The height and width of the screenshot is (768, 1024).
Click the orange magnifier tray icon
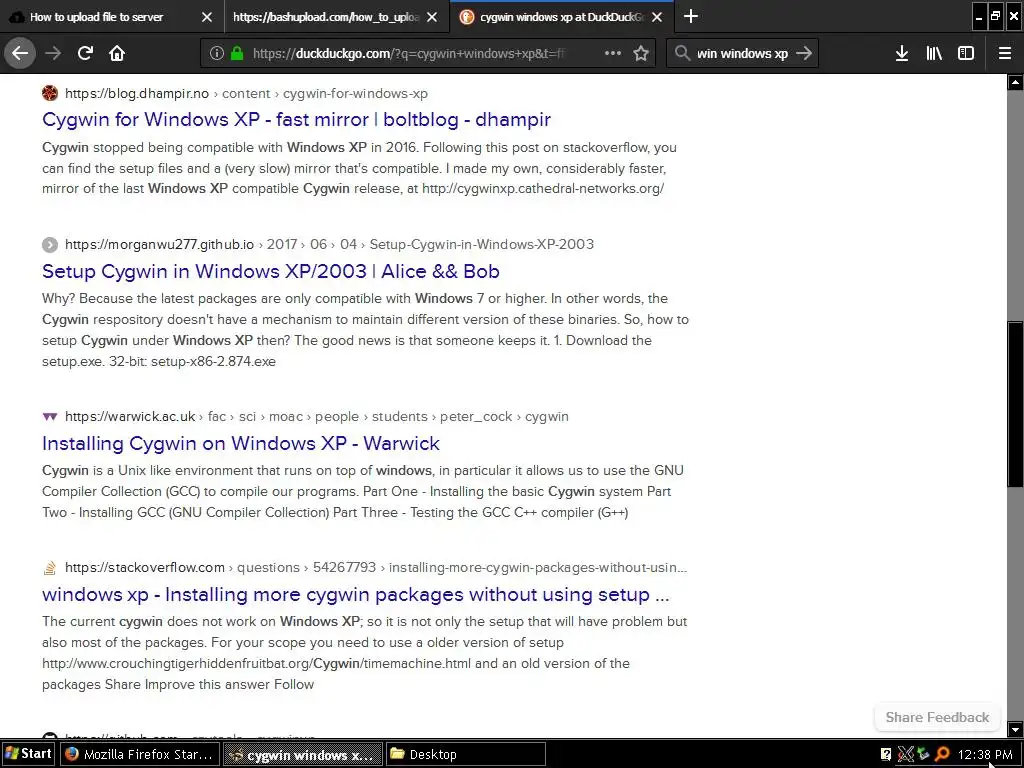point(942,755)
